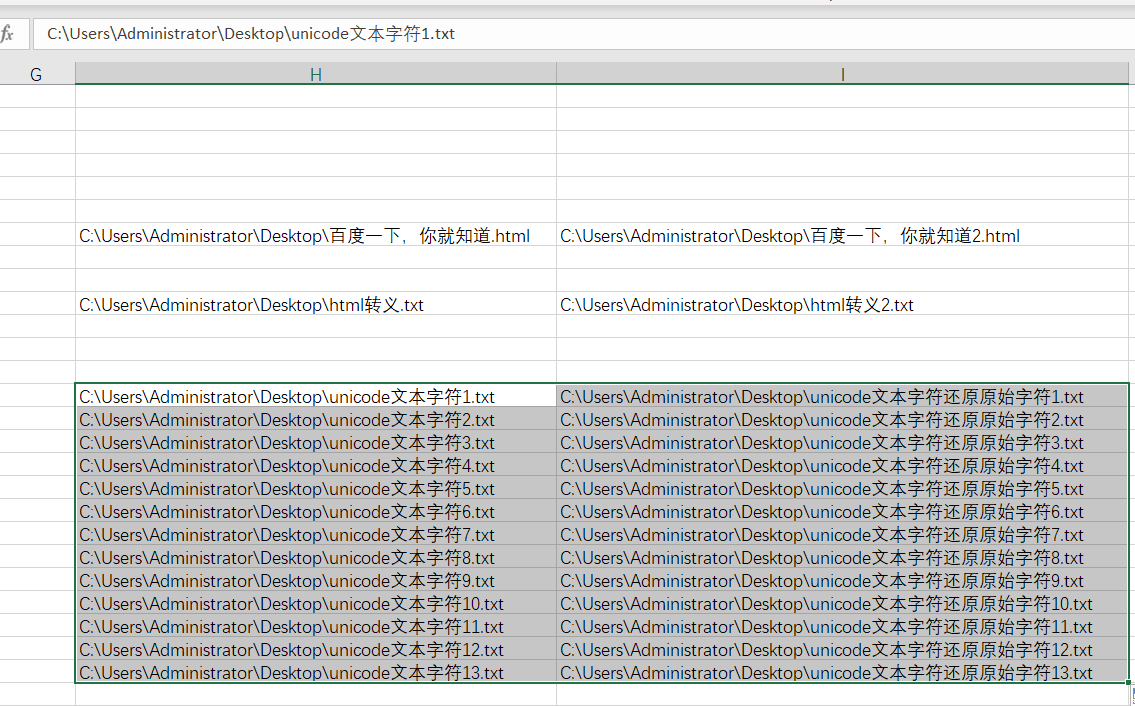Select cell unicode文本字符还原原始字符1.txt
The width and height of the screenshot is (1135, 706).
(842, 395)
